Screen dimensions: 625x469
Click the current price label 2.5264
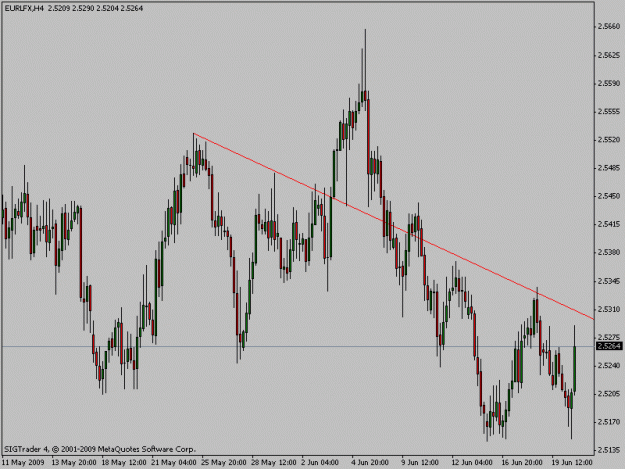[x=609, y=346]
